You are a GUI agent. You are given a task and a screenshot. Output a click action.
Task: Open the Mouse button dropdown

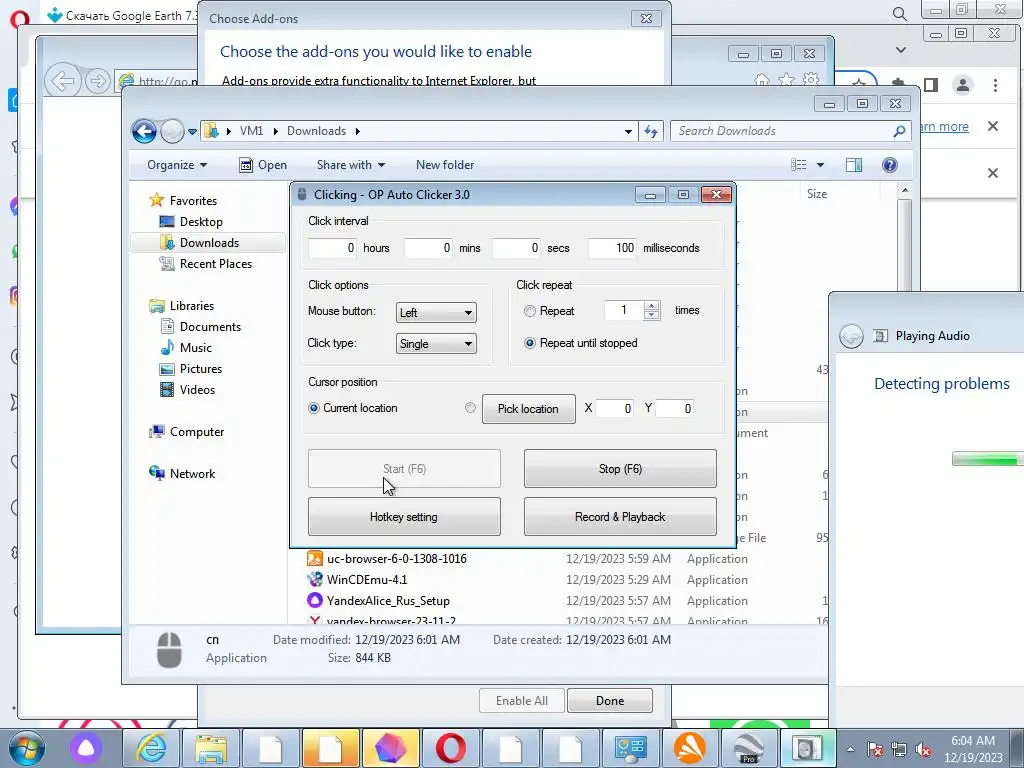click(436, 313)
